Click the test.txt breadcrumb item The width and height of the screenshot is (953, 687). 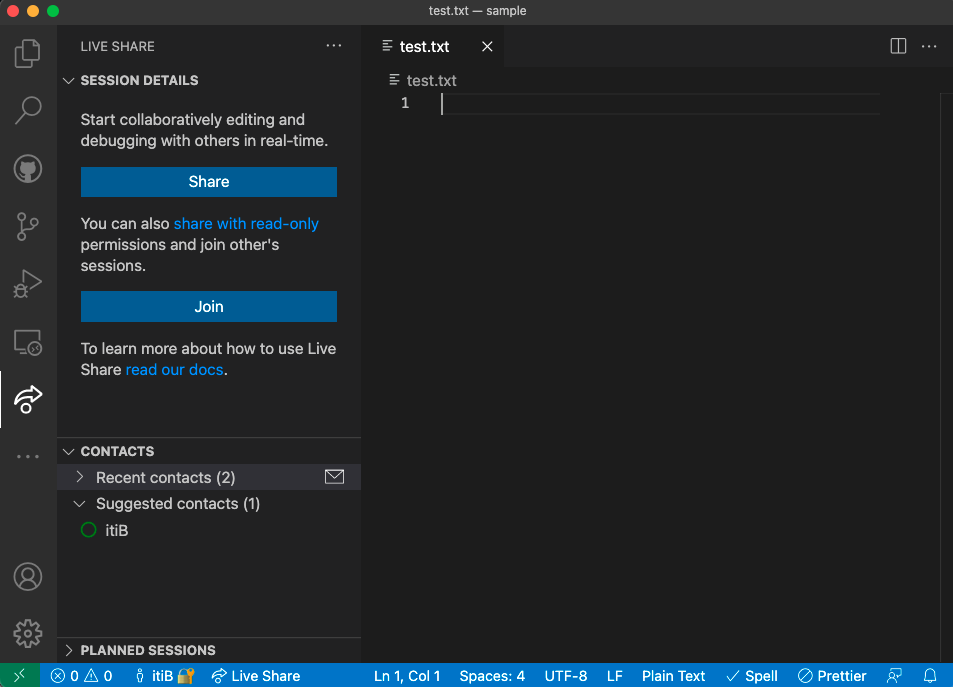423,80
